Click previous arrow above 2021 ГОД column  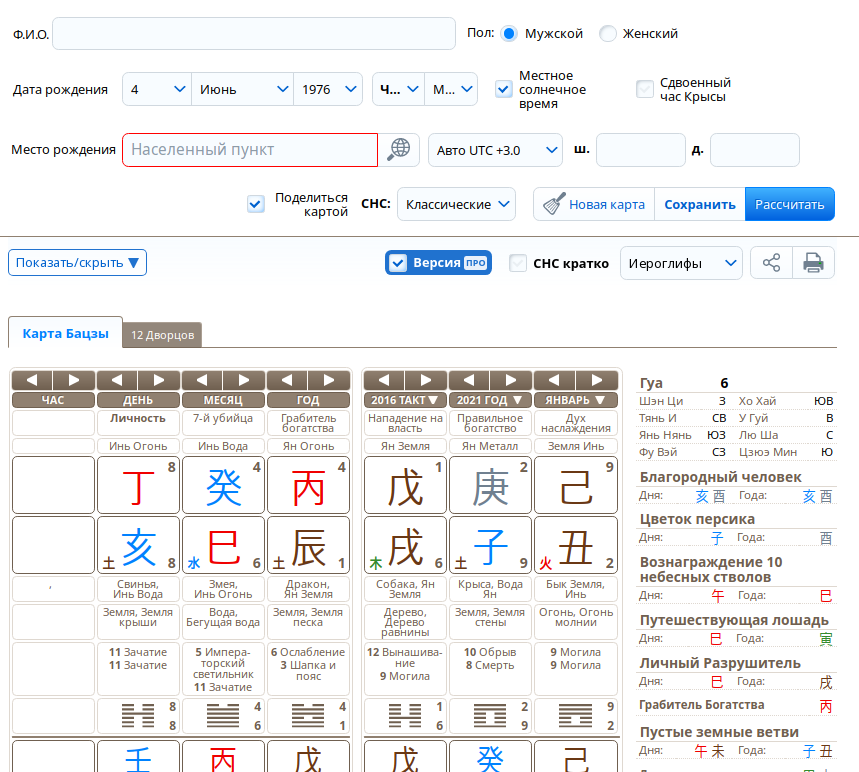coord(468,380)
